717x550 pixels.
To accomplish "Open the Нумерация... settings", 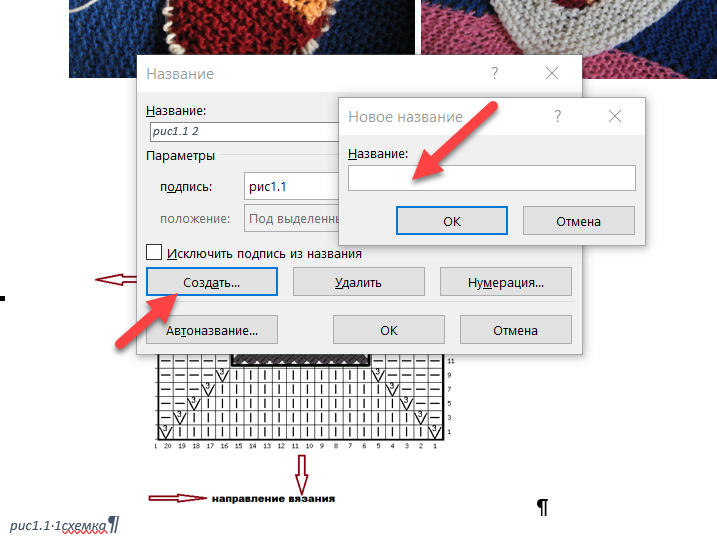I will pos(505,283).
